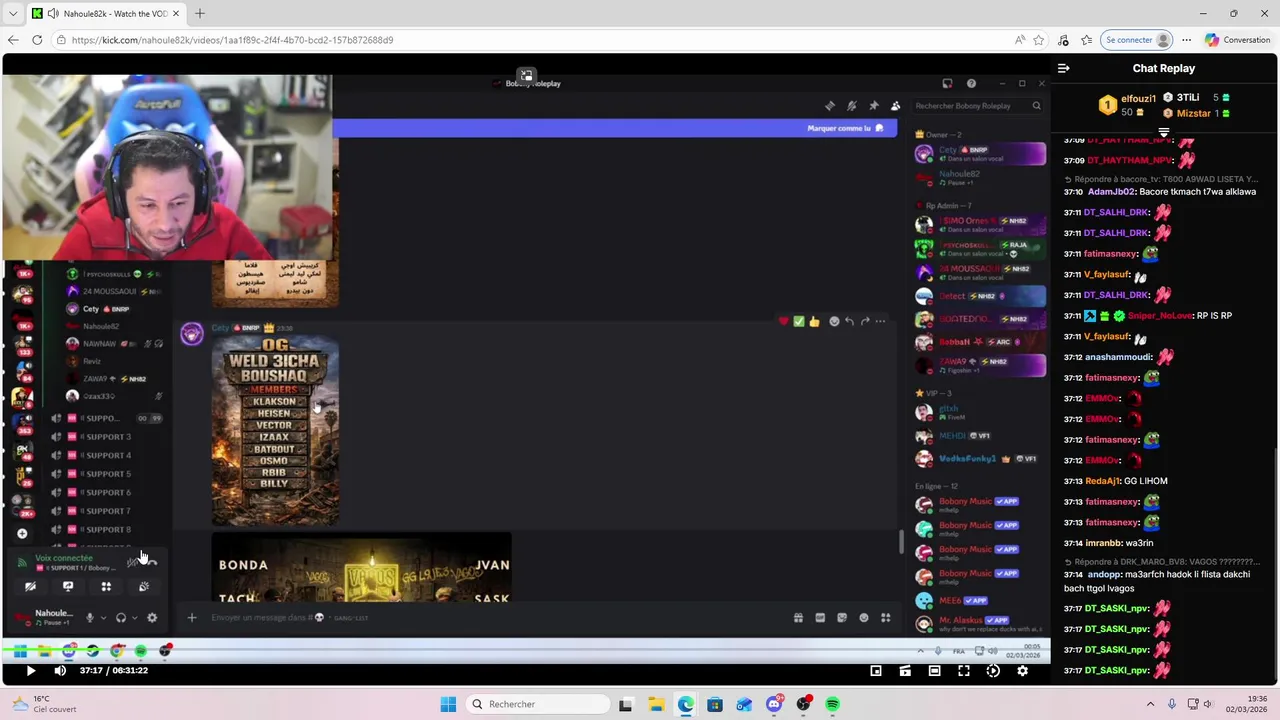Add a reaction to Cety's message
The image size is (1280, 720).
(x=834, y=321)
